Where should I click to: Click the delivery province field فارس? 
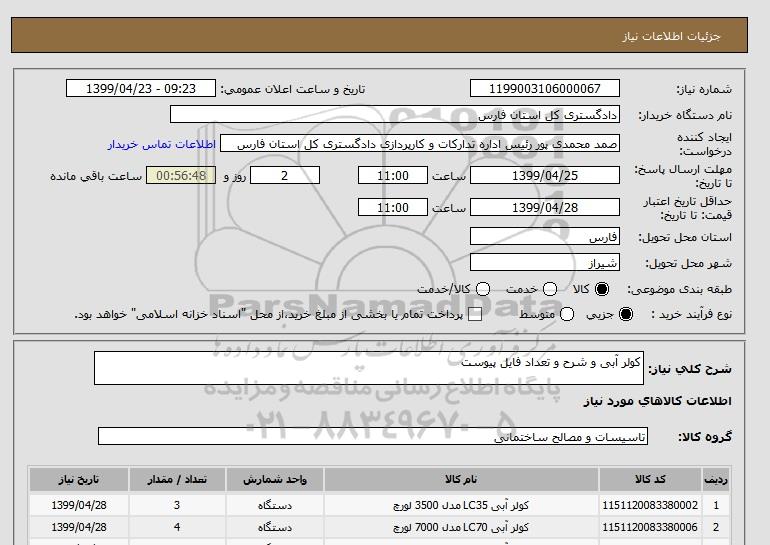[x=545, y=236]
